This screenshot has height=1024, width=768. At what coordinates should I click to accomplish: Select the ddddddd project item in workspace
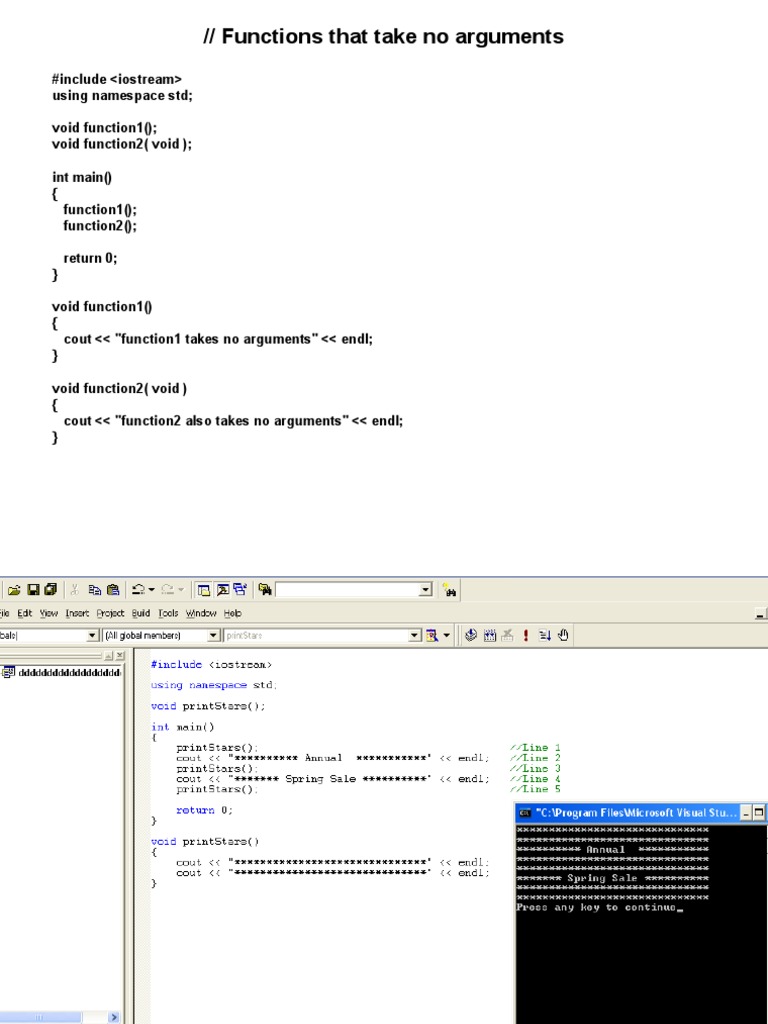click(64, 673)
